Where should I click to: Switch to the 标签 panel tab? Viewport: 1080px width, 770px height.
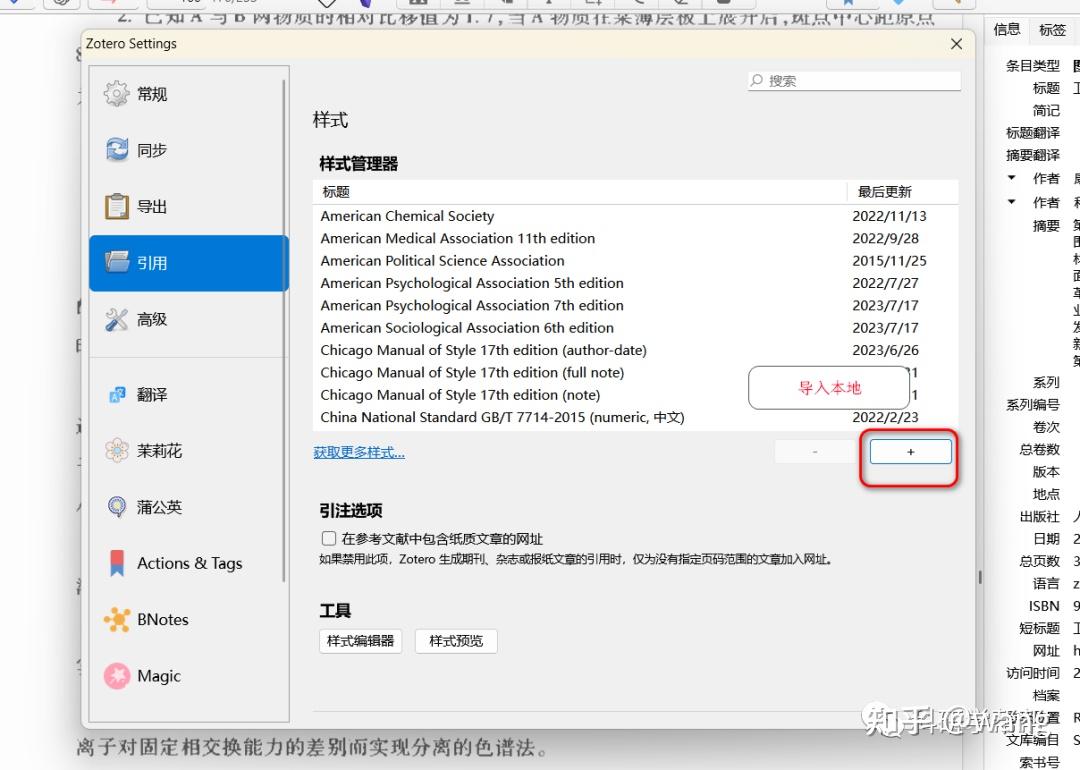point(1052,30)
